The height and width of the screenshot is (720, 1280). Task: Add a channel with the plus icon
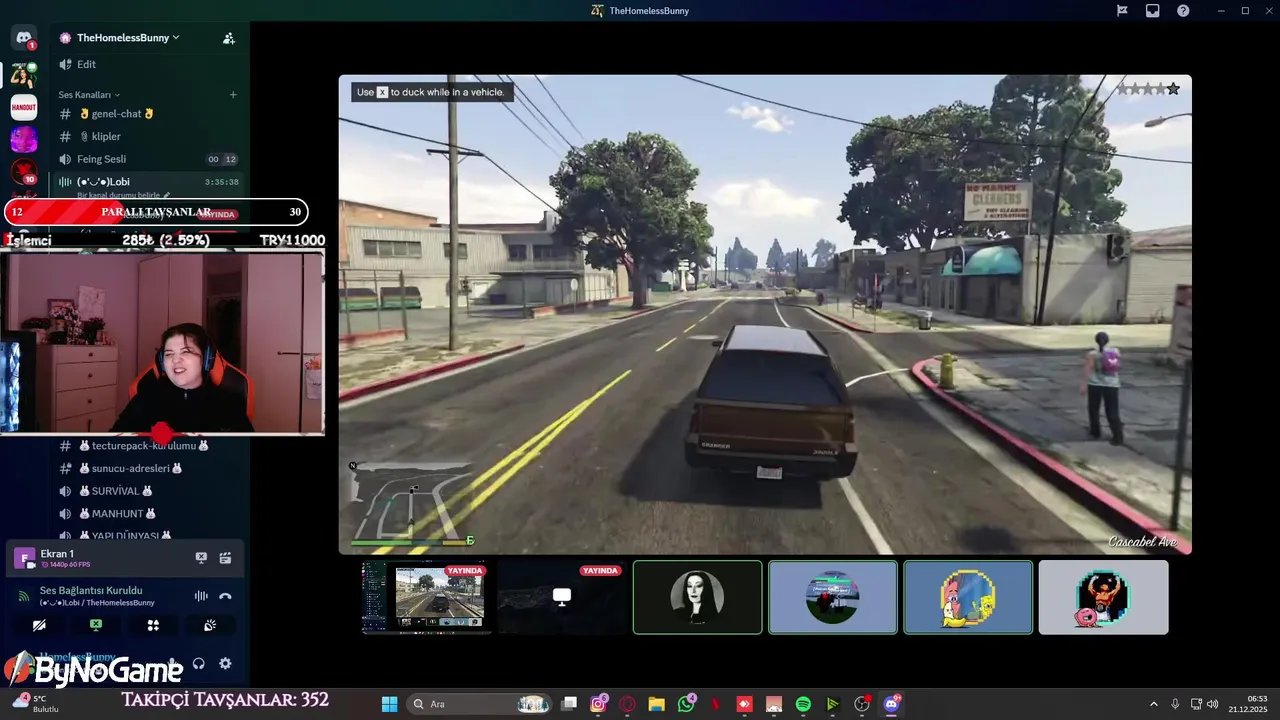pyautogui.click(x=233, y=95)
